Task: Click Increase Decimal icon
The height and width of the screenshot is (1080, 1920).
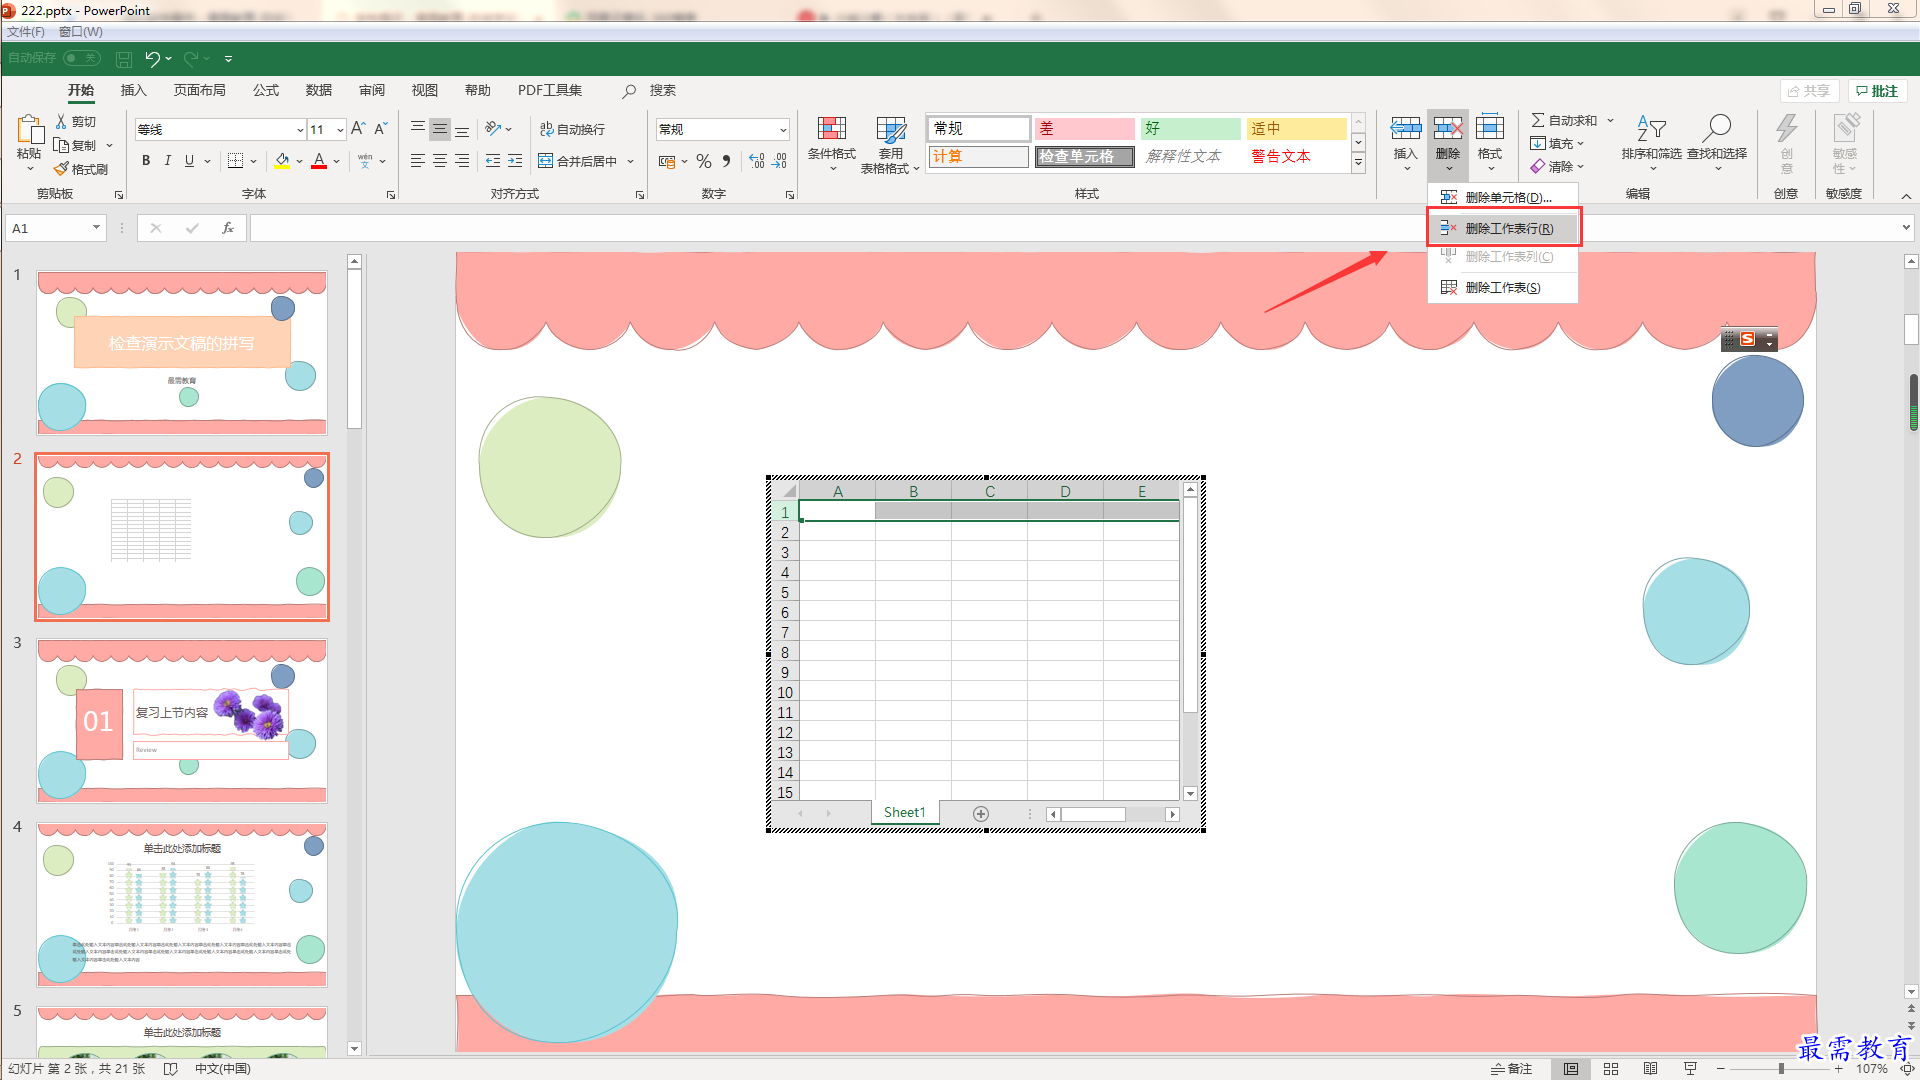Action: (757, 161)
